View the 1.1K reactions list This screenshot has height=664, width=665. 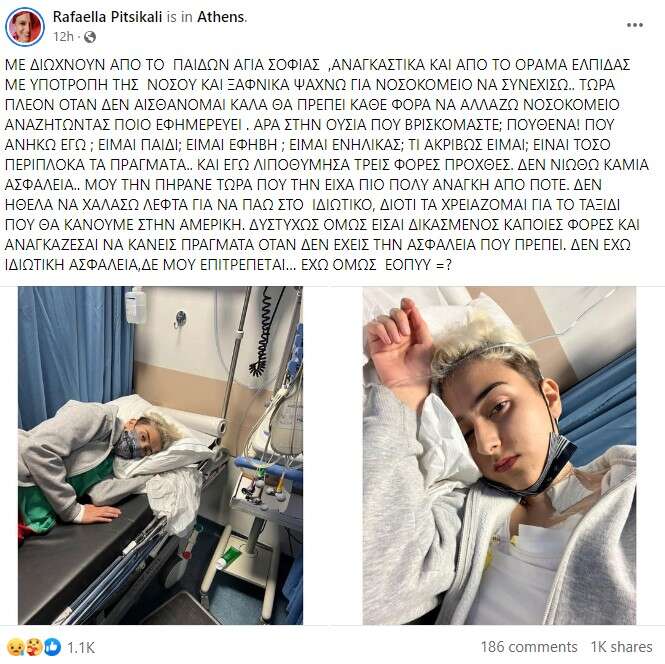click(81, 647)
